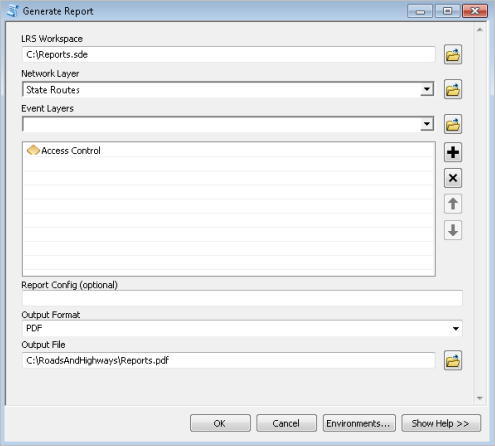Click scrollbar down arrow
Screen dimensions: 495x446
pyautogui.click(x=480, y=398)
